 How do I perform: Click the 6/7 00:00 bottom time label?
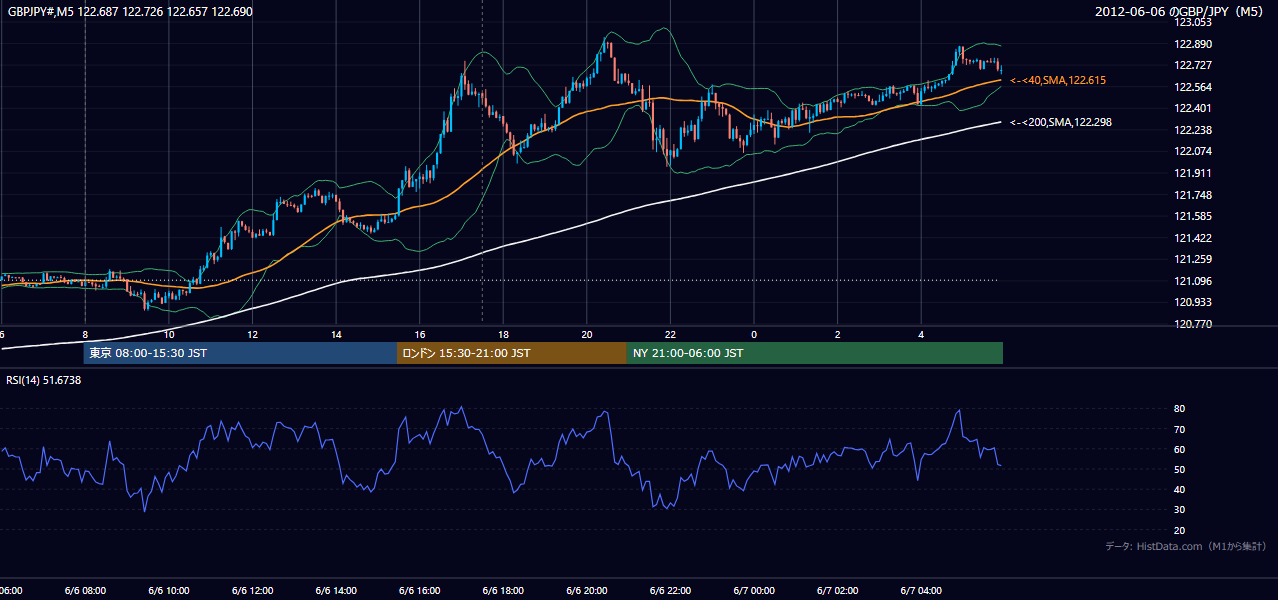[x=754, y=591]
